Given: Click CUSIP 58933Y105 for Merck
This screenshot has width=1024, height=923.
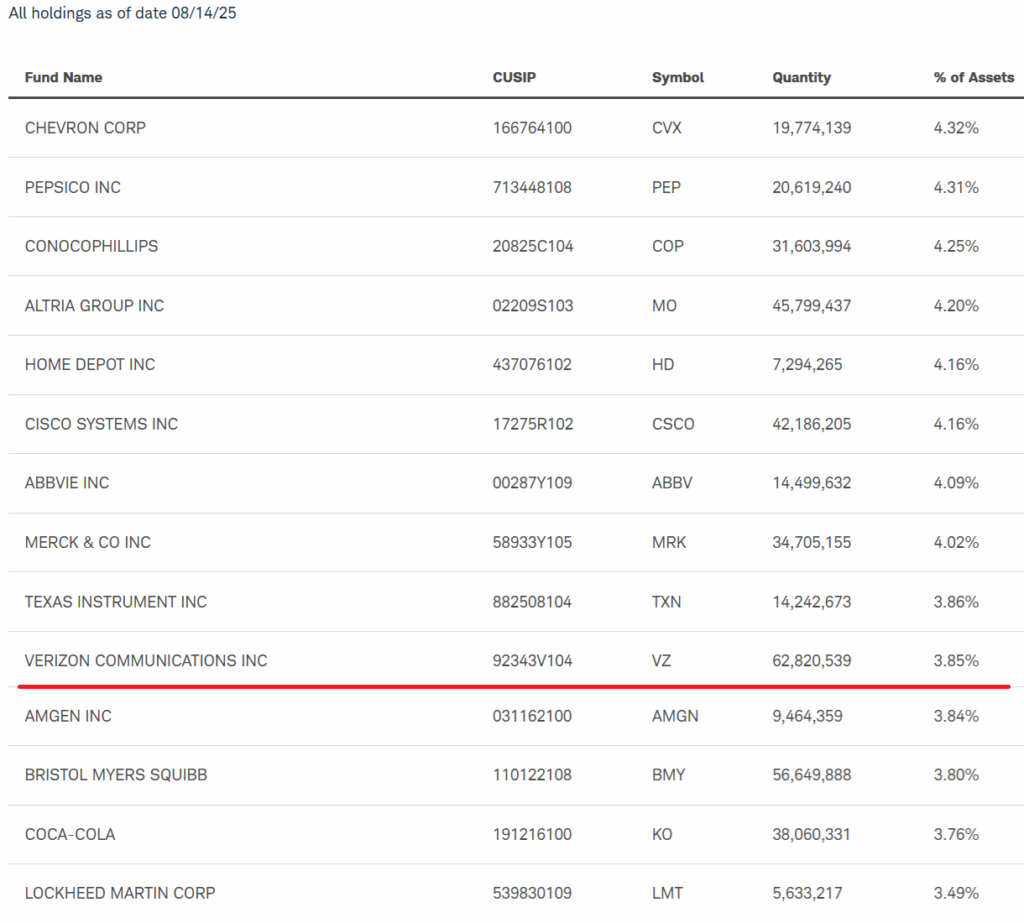Looking at the screenshot, I should (532, 542).
